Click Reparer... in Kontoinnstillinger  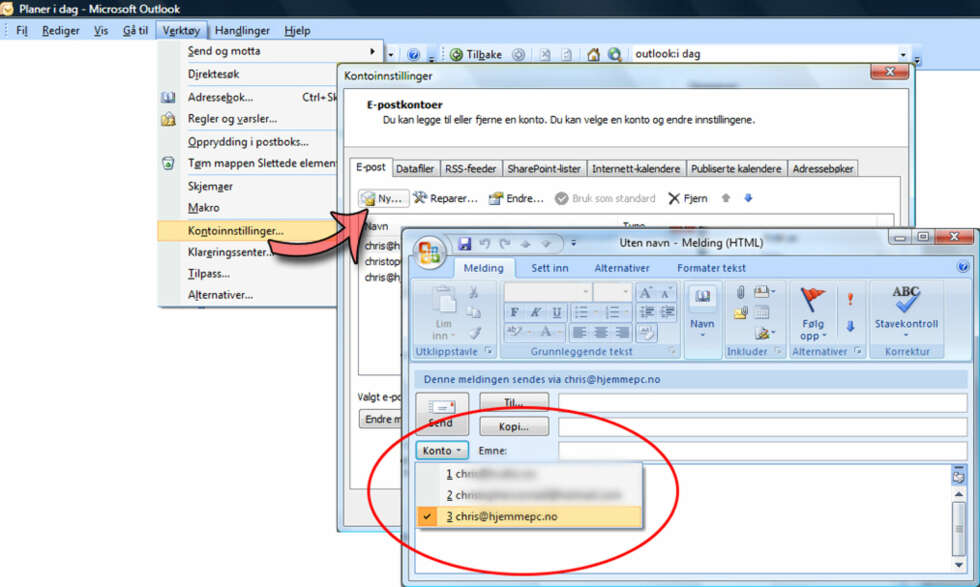[446, 198]
